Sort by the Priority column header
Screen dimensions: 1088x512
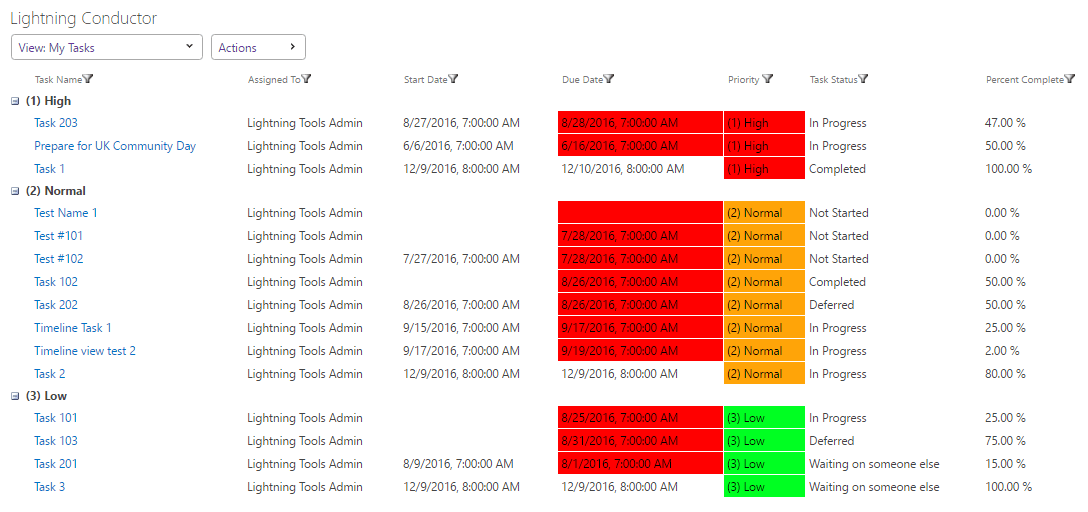click(744, 80)
